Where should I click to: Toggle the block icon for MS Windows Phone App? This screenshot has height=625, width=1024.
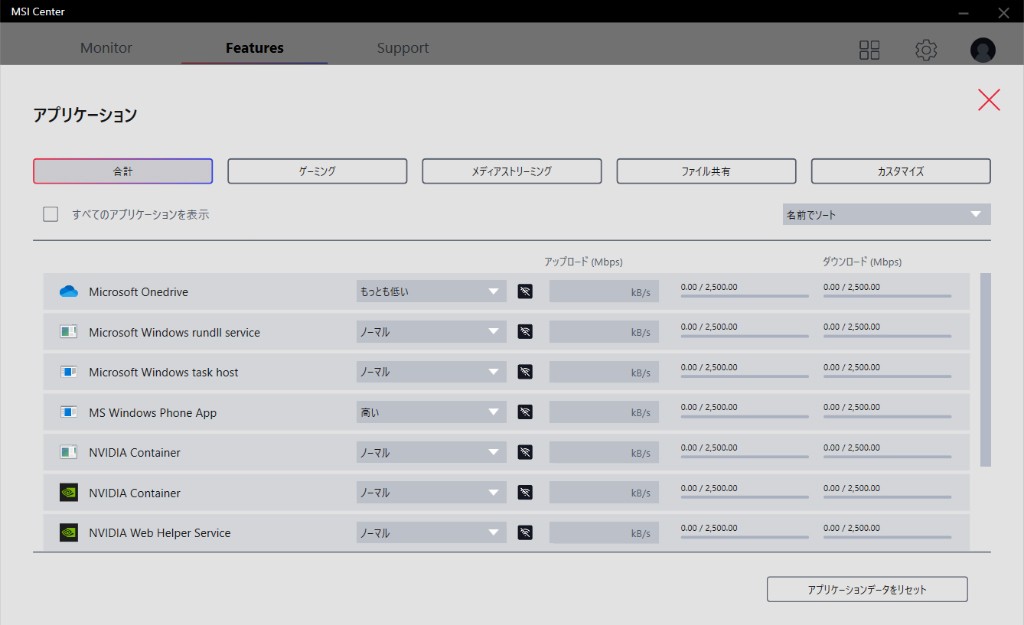(525, 412)
